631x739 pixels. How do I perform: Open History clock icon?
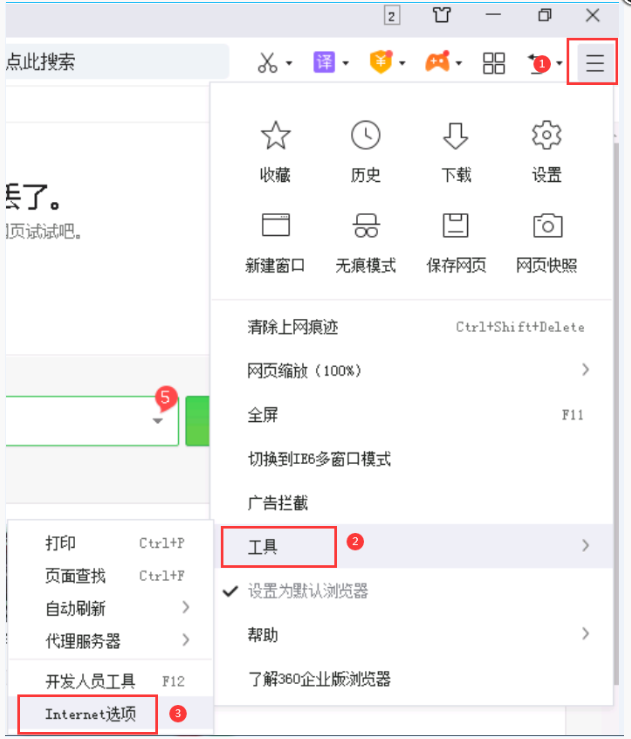click(366, 135)
